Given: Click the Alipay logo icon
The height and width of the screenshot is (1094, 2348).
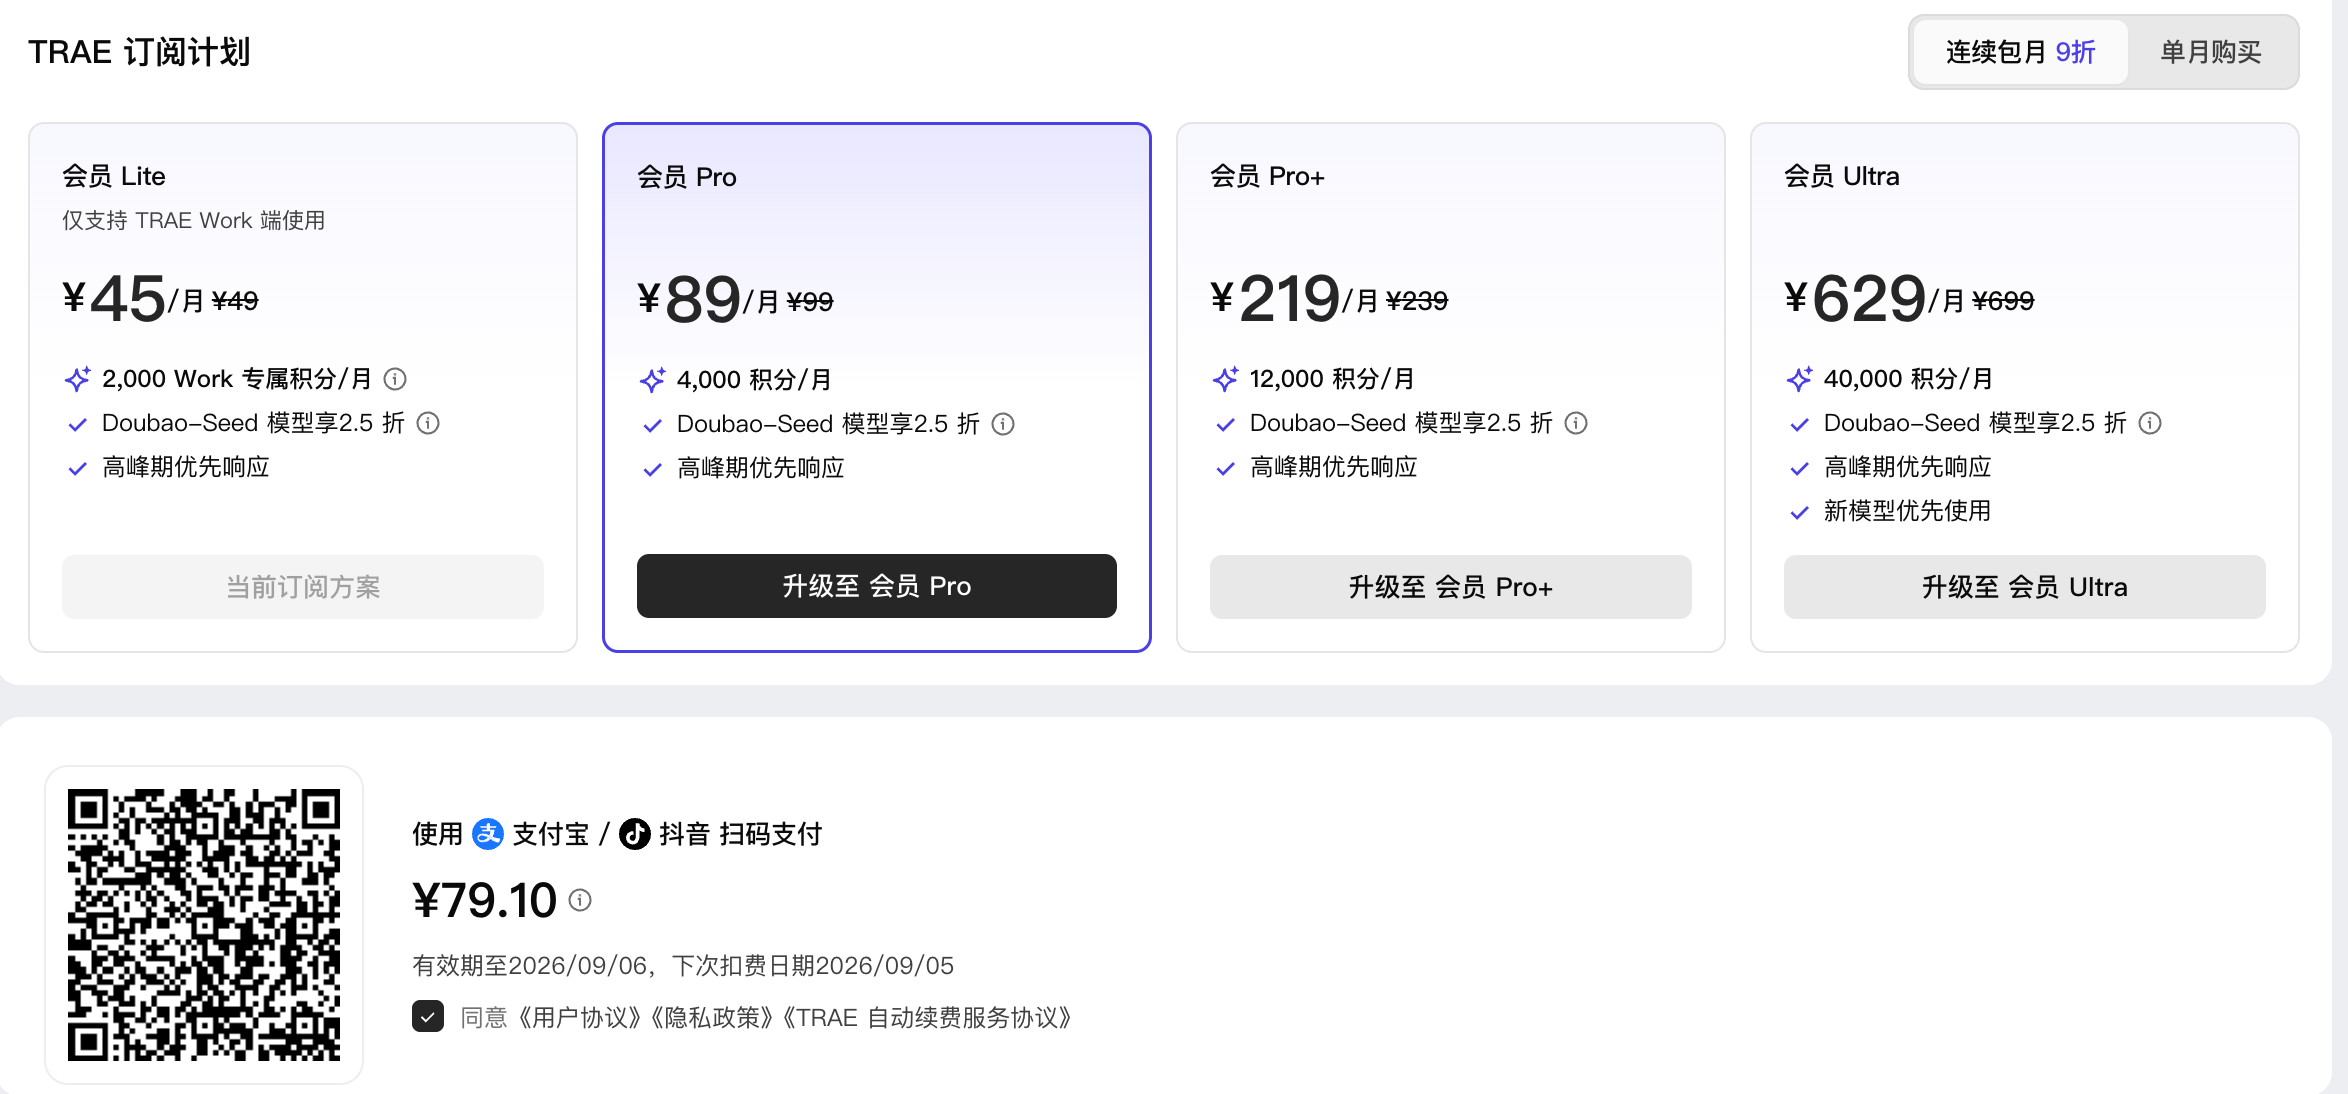Looking at the screenshot, I should [488, 834].
